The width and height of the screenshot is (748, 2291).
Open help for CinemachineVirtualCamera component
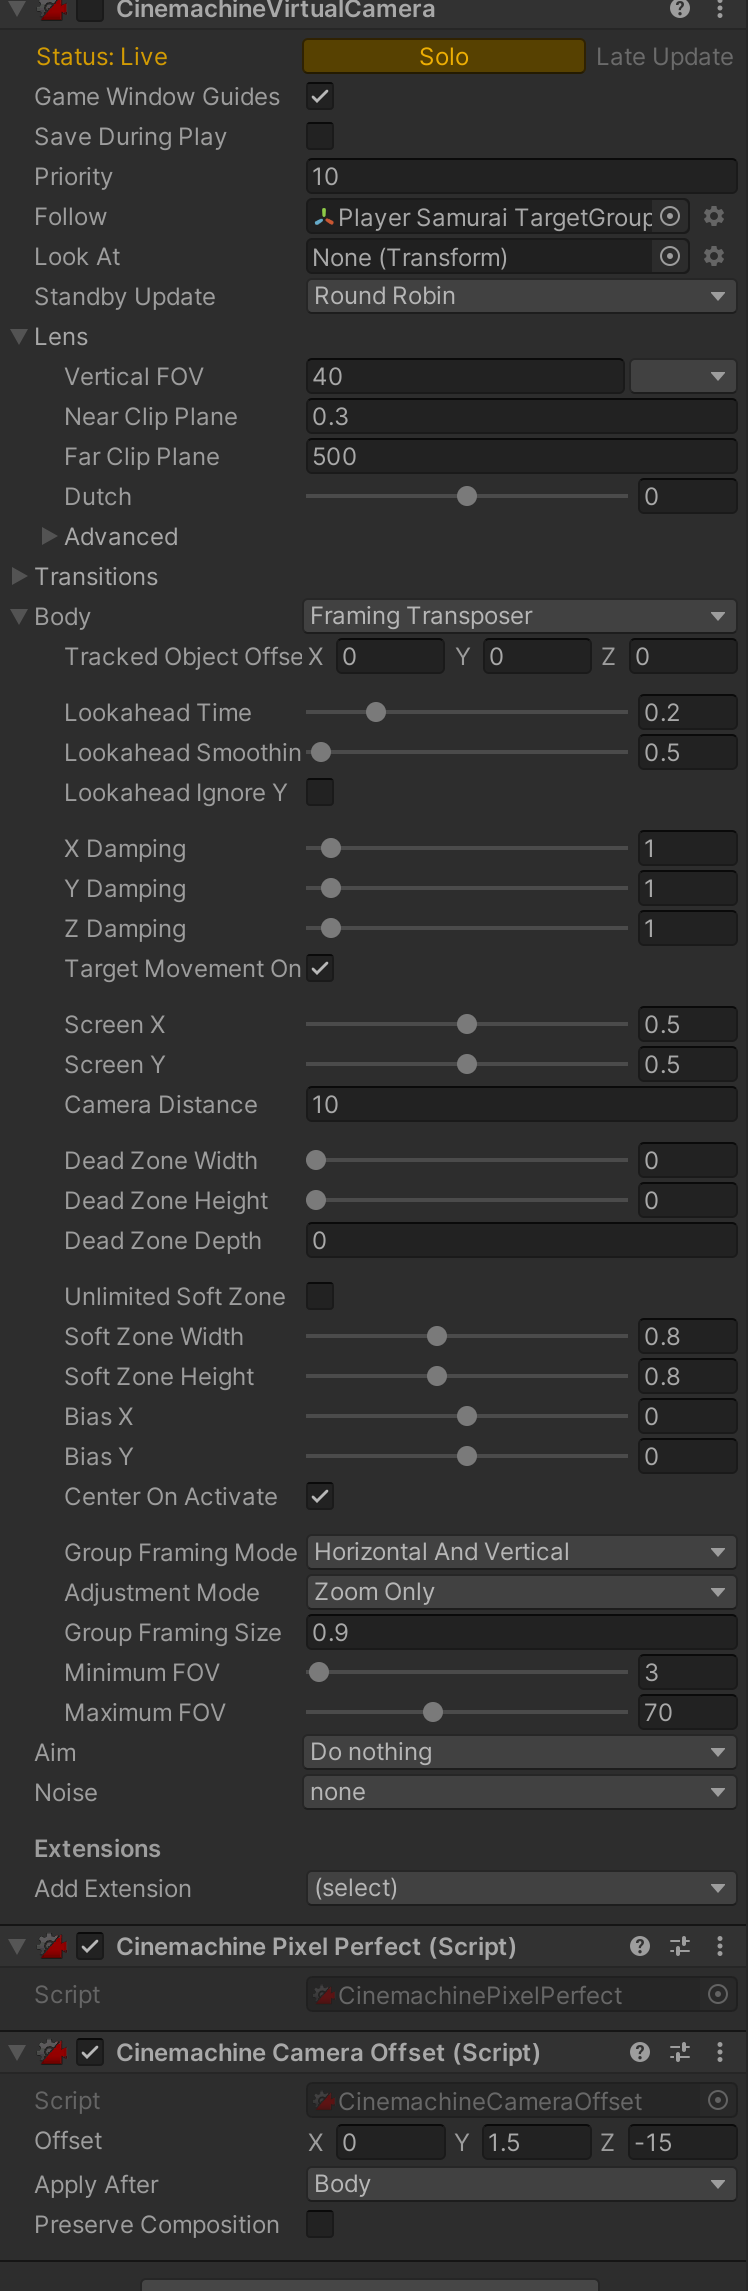(680, 9)
